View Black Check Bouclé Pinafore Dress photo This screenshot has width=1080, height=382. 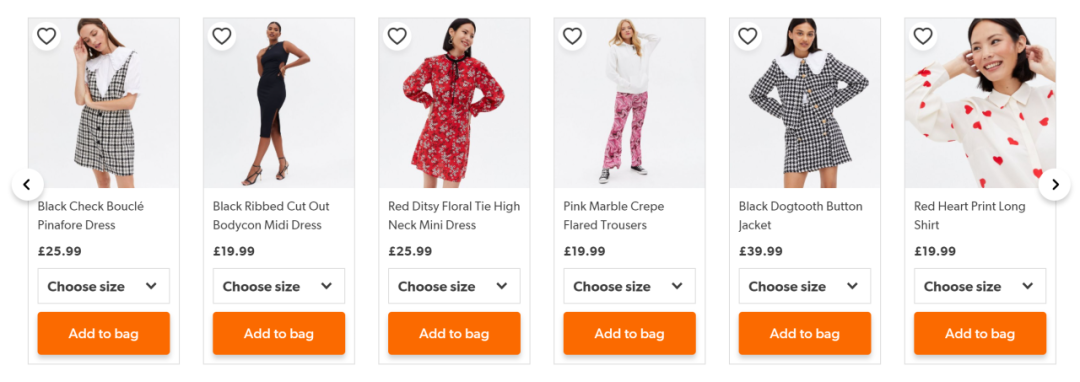pyautogui.click(x=103, y=103)
